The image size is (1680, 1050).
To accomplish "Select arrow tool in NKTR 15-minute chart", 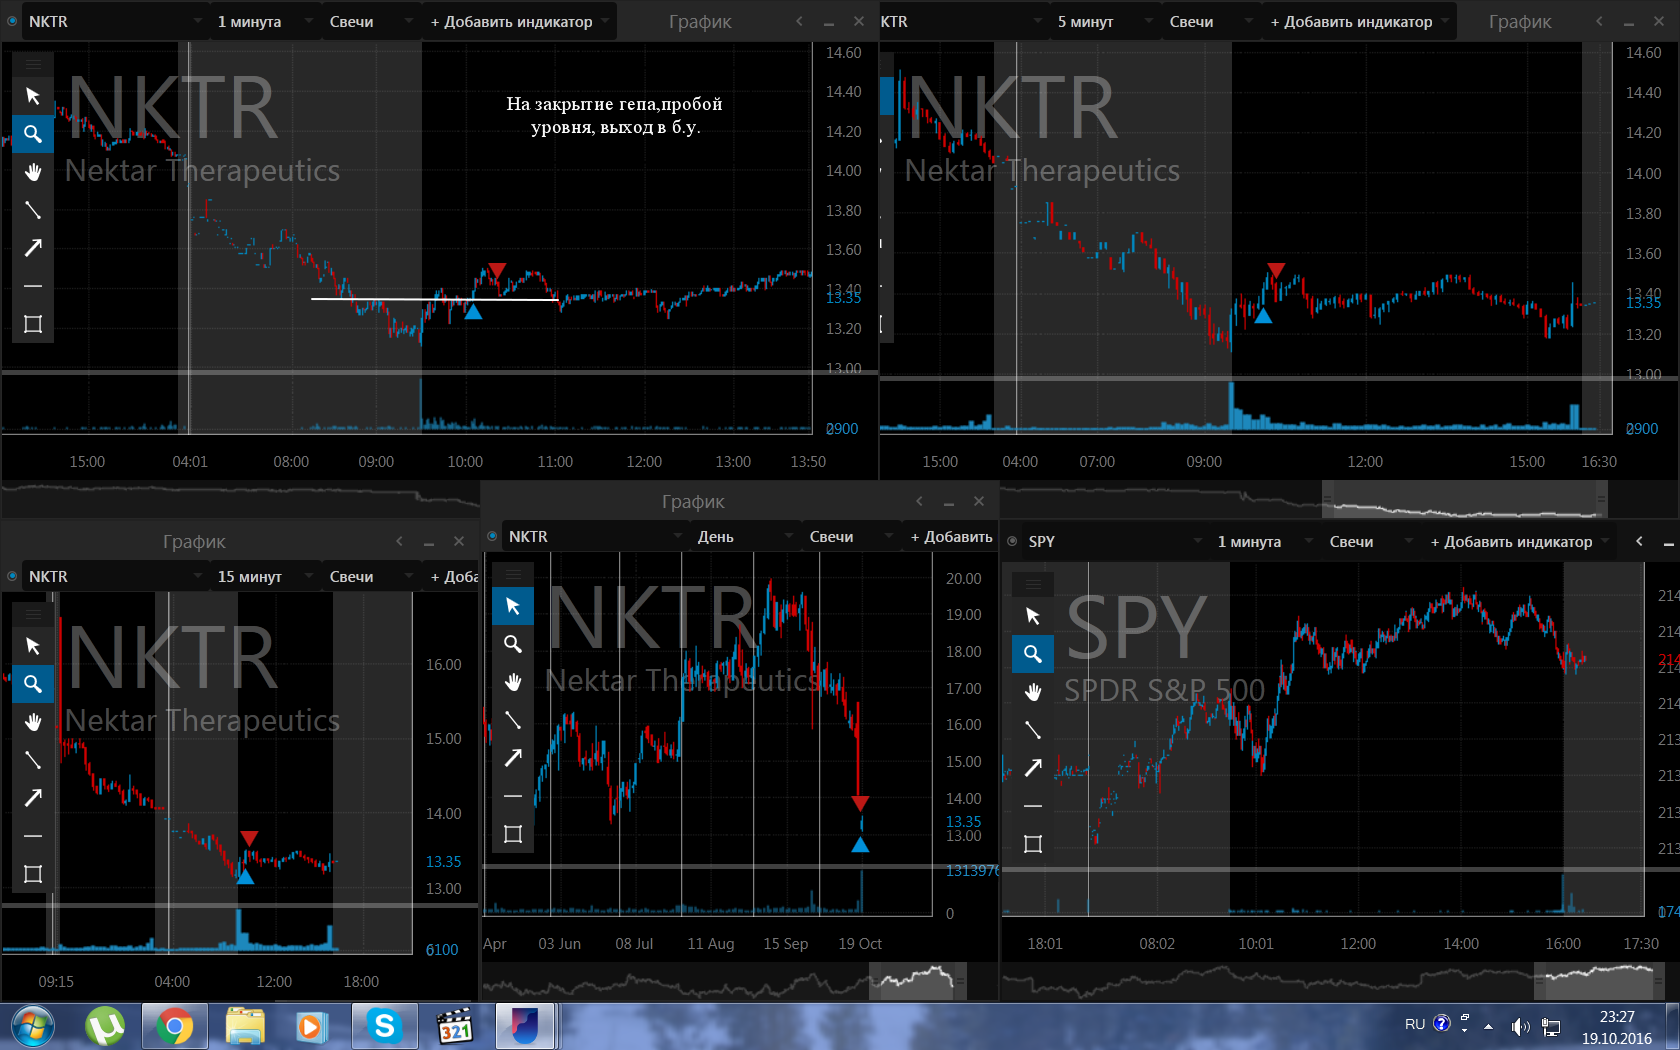I will 33,798.
